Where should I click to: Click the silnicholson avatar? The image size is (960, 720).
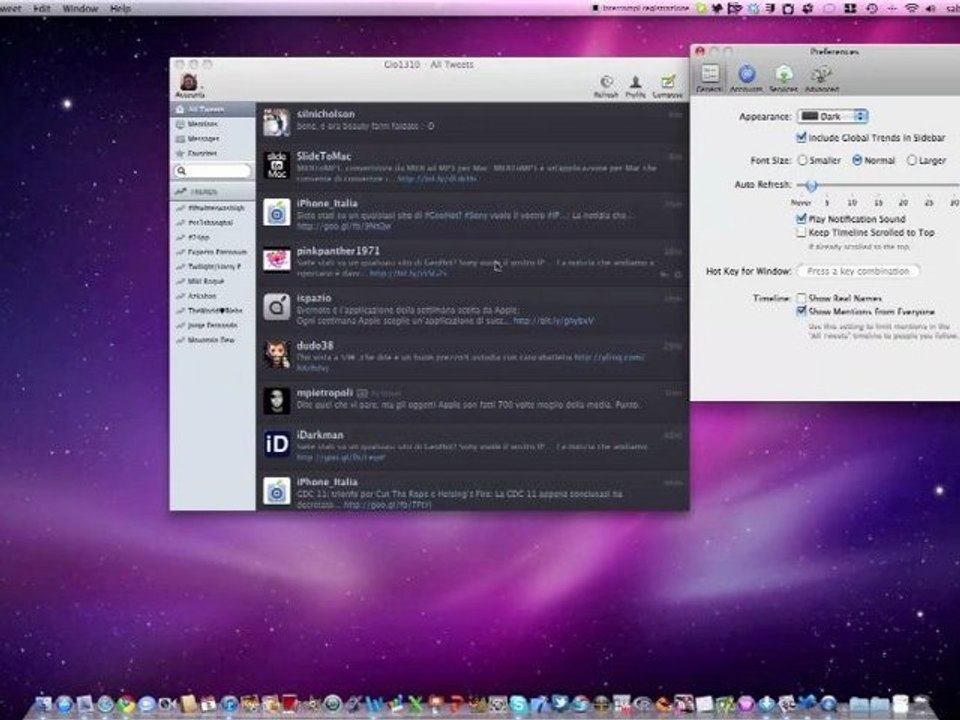tap(277, 122)
